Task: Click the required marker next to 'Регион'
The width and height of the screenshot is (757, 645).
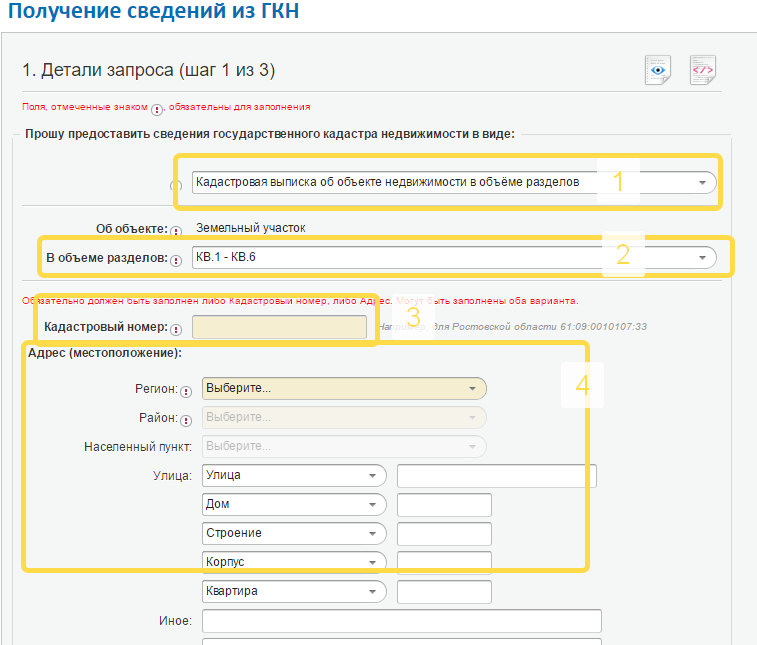Action: pos(185,390)
